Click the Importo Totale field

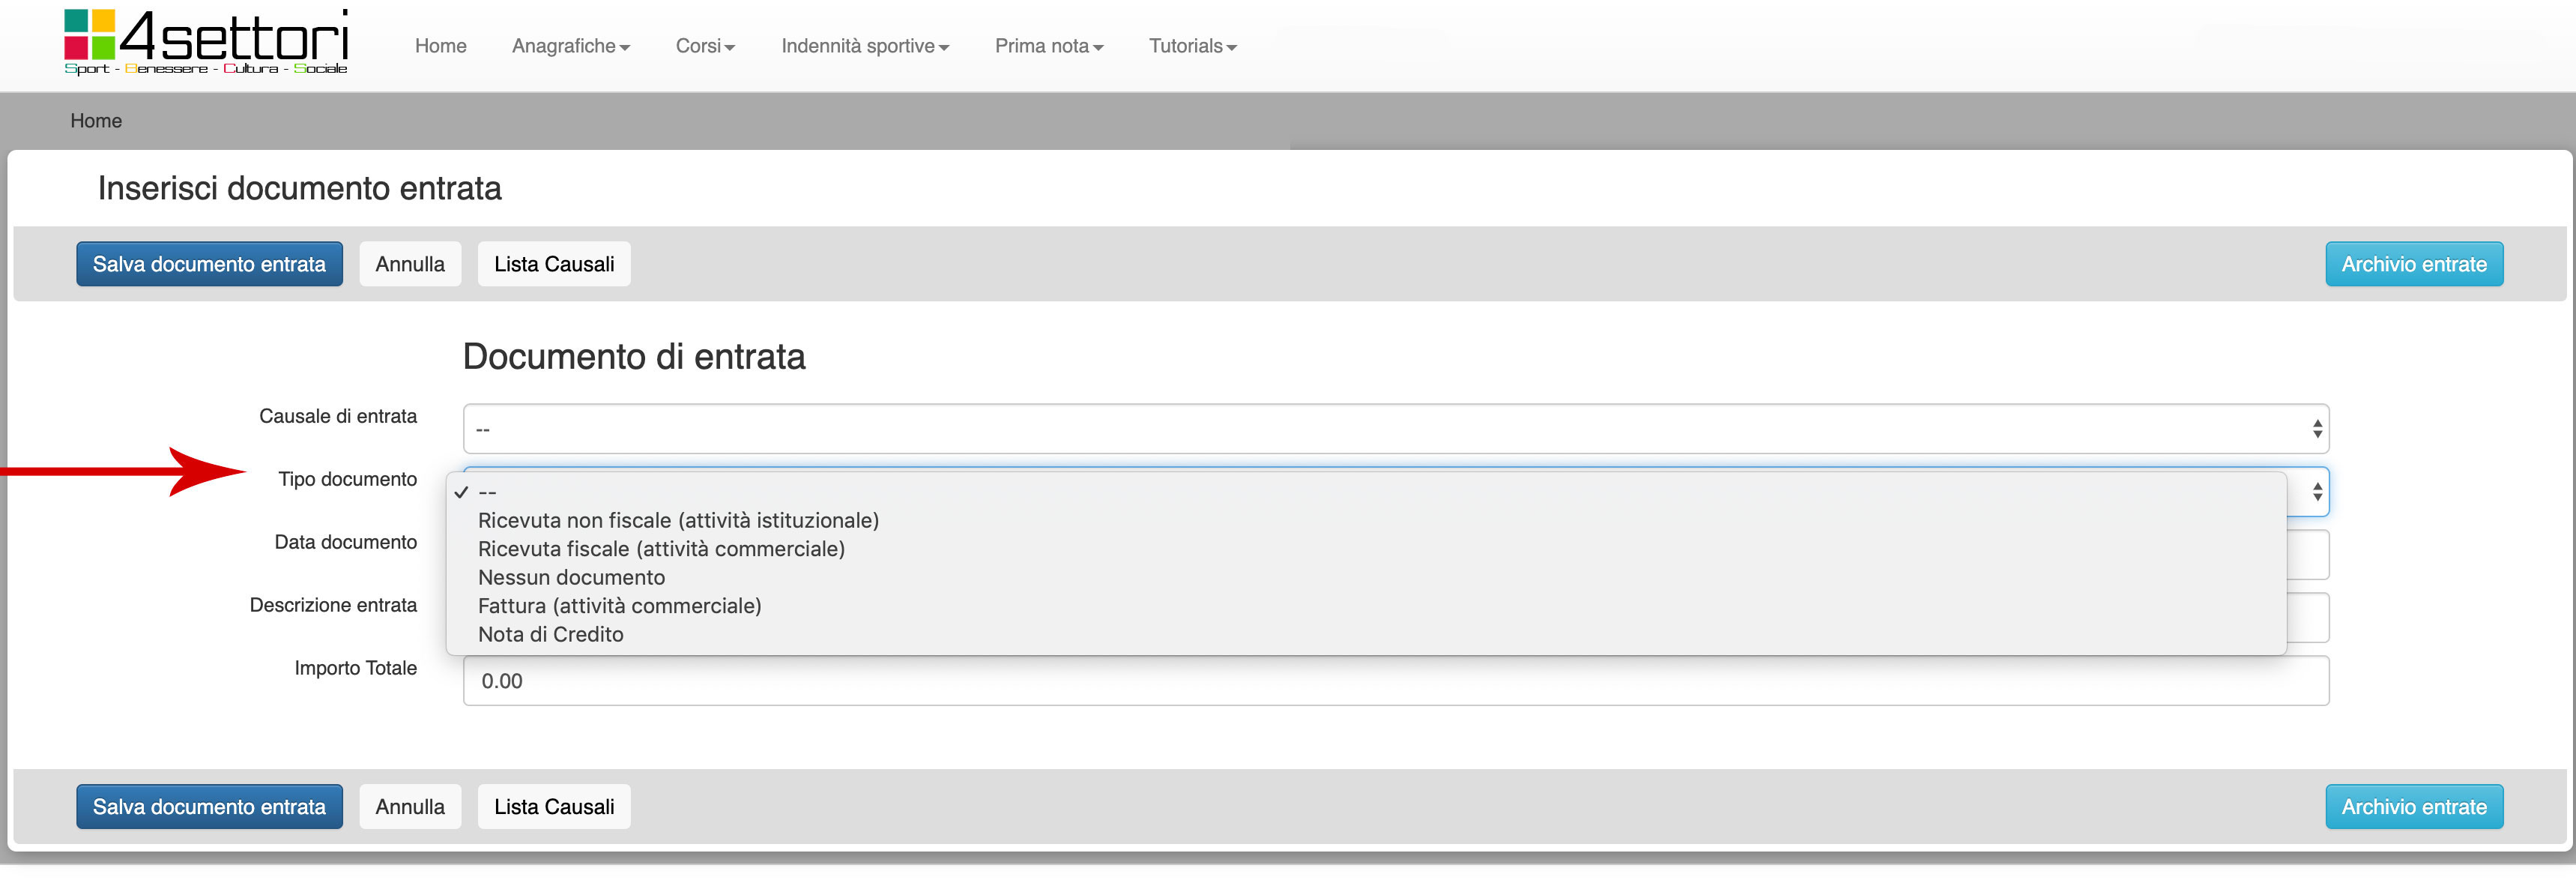(x=1395, y=681)
